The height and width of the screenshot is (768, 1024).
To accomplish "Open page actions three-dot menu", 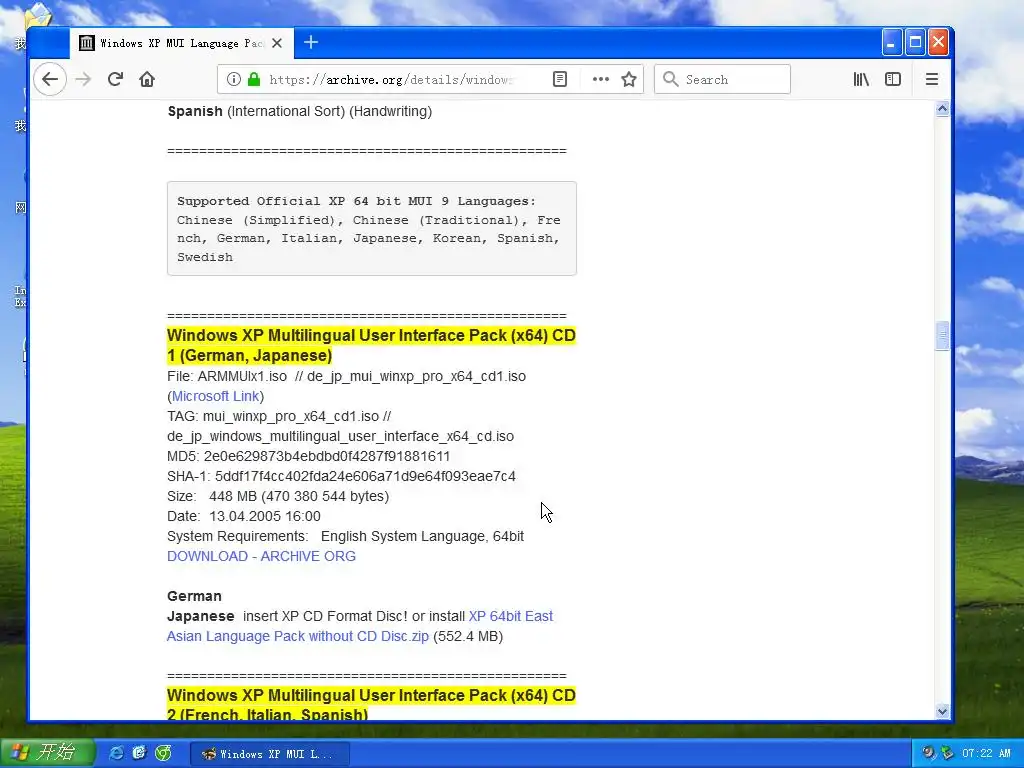I will click(x=601, y=80).
